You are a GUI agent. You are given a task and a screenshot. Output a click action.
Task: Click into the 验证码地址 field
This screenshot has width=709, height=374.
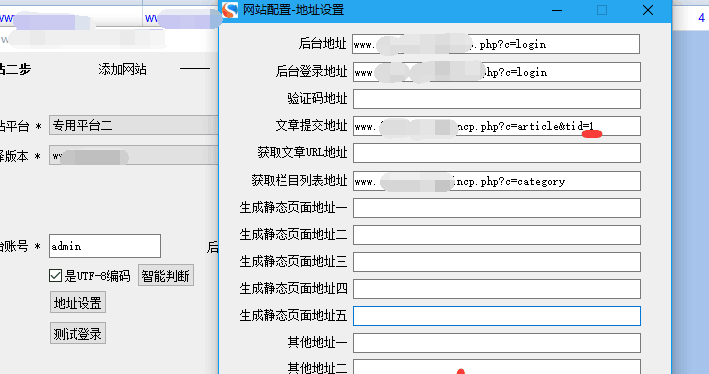click(x=496, y=99)
